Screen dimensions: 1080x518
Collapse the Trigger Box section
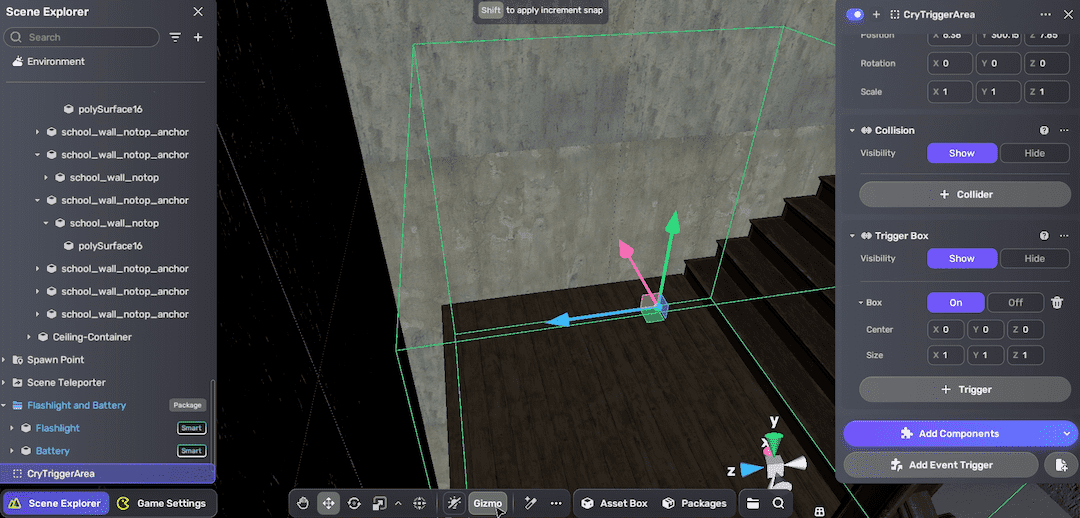coord(852,236)
